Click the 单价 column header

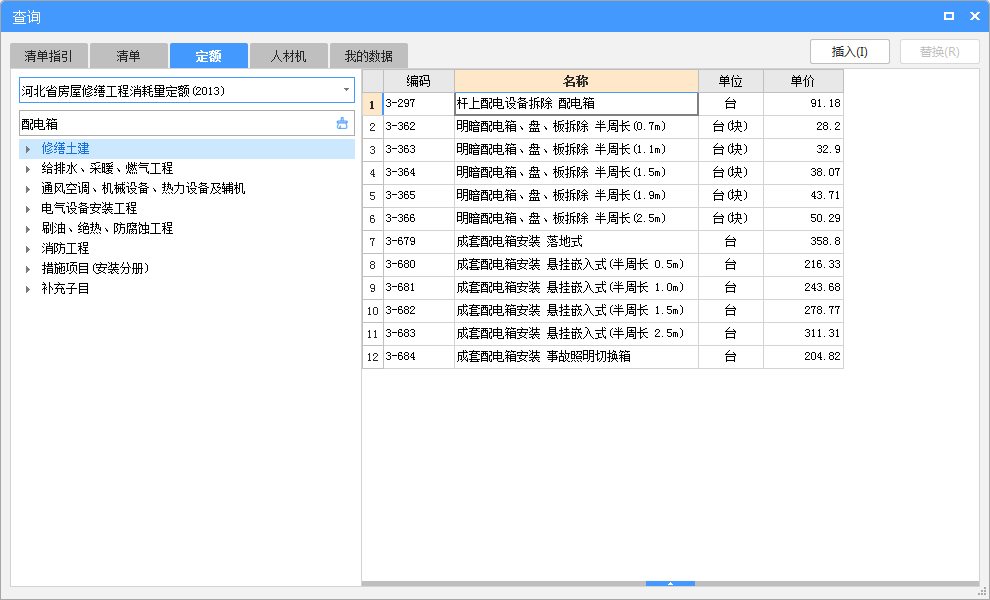pos(803,81)
